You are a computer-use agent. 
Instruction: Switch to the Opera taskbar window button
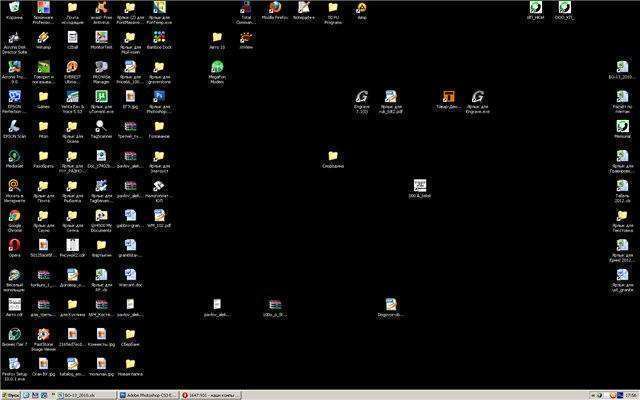tap(210, 395)
